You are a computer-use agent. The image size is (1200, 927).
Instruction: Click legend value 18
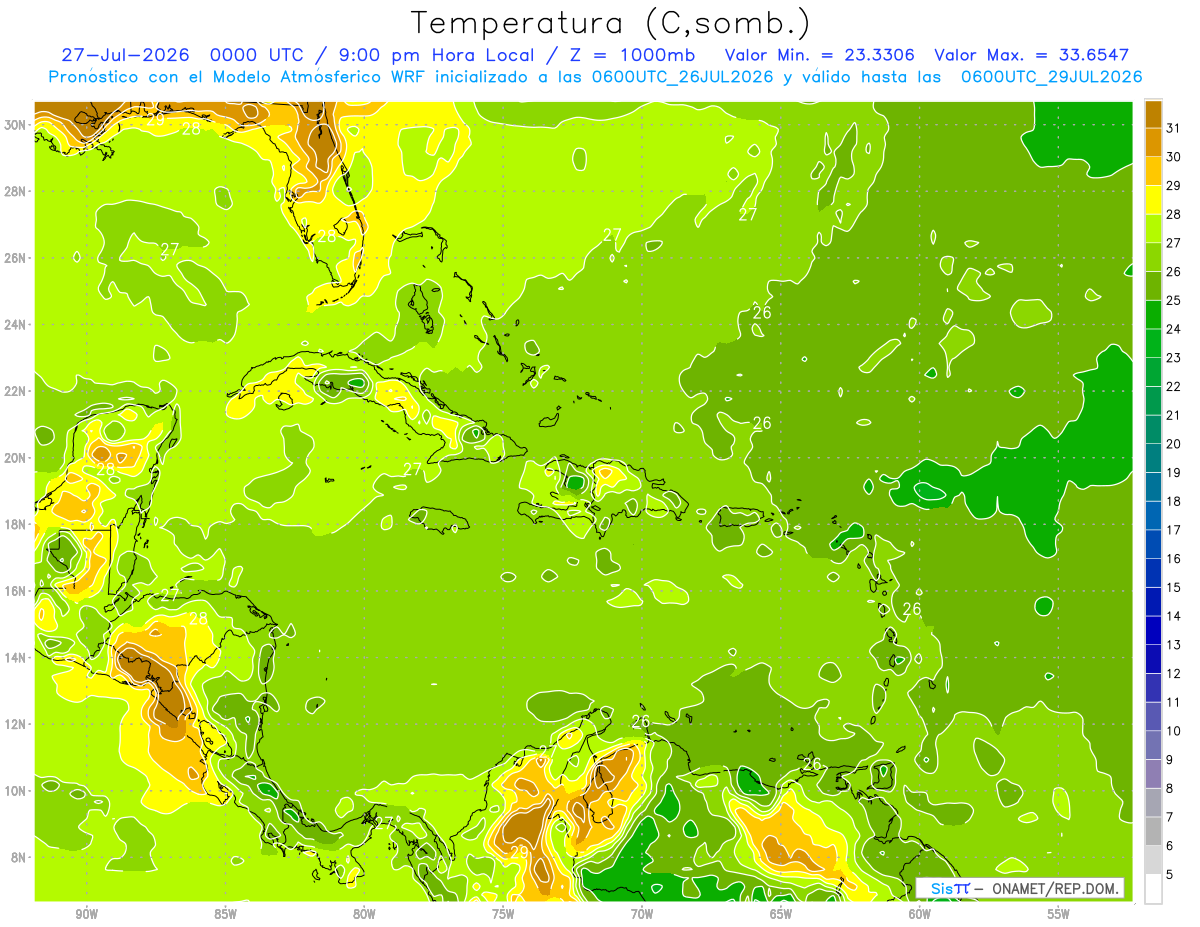1173,502
